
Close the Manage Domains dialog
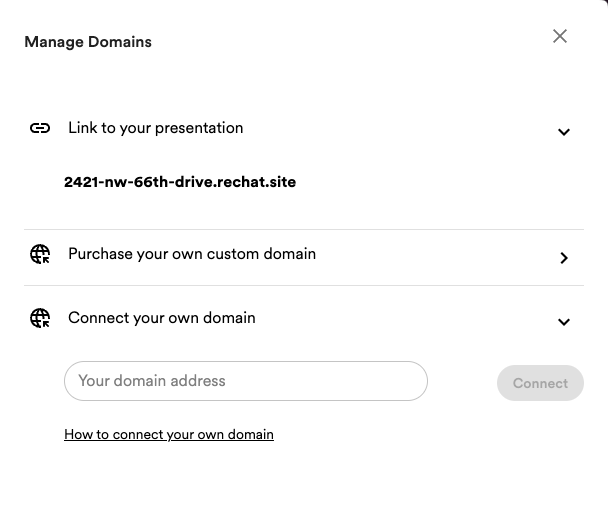(560, 36)
